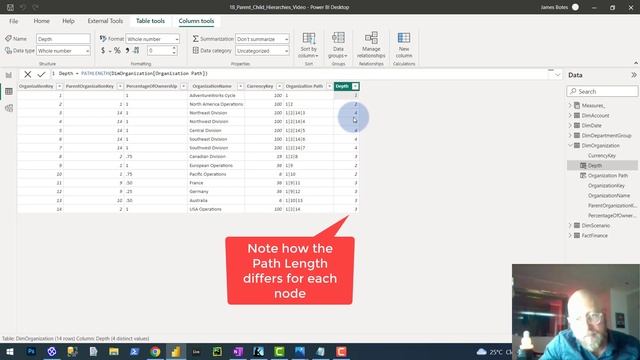This screenshot has width=640, height=360.
Task: Expand the Measures table in Data pane
Action: pyautogui.click(x=570, y=105)
